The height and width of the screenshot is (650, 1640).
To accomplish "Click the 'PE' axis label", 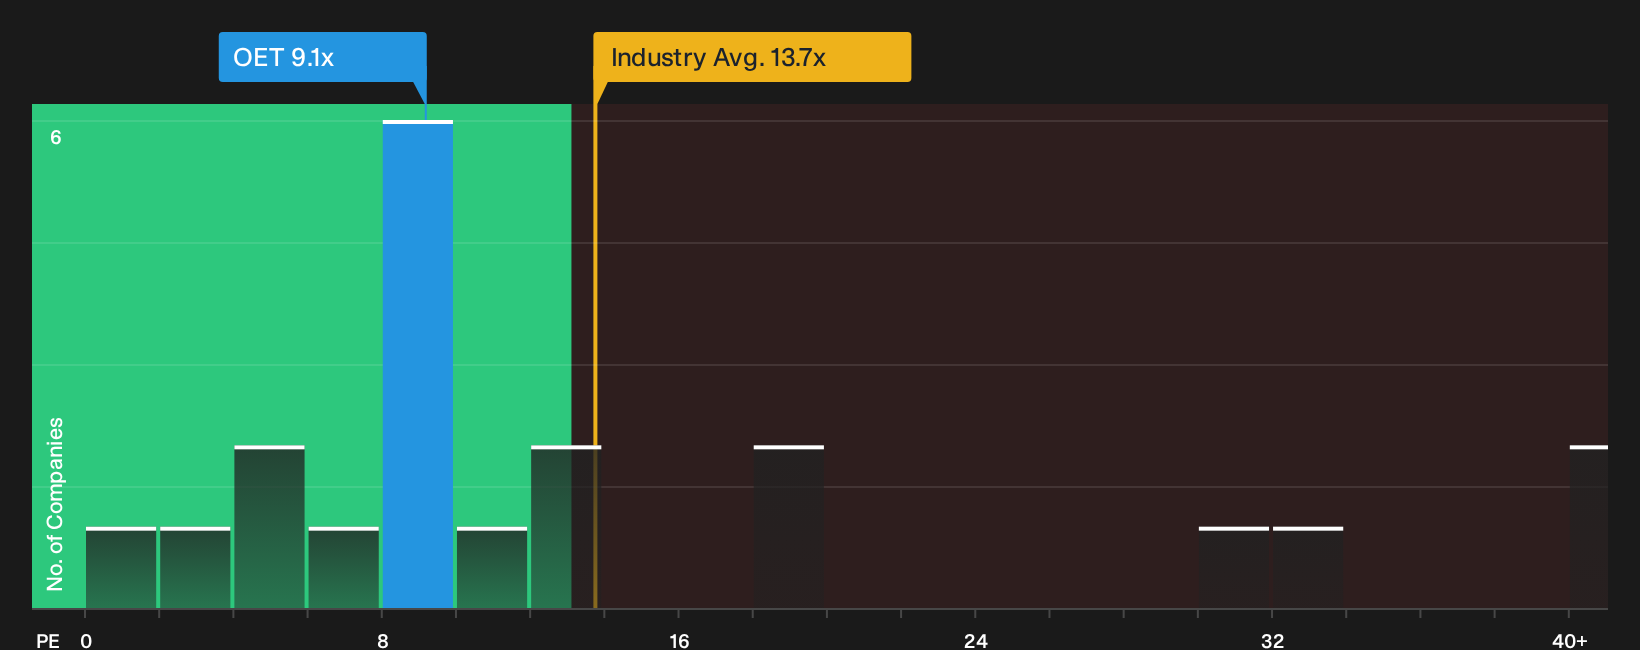I will (x=48, y=641).
